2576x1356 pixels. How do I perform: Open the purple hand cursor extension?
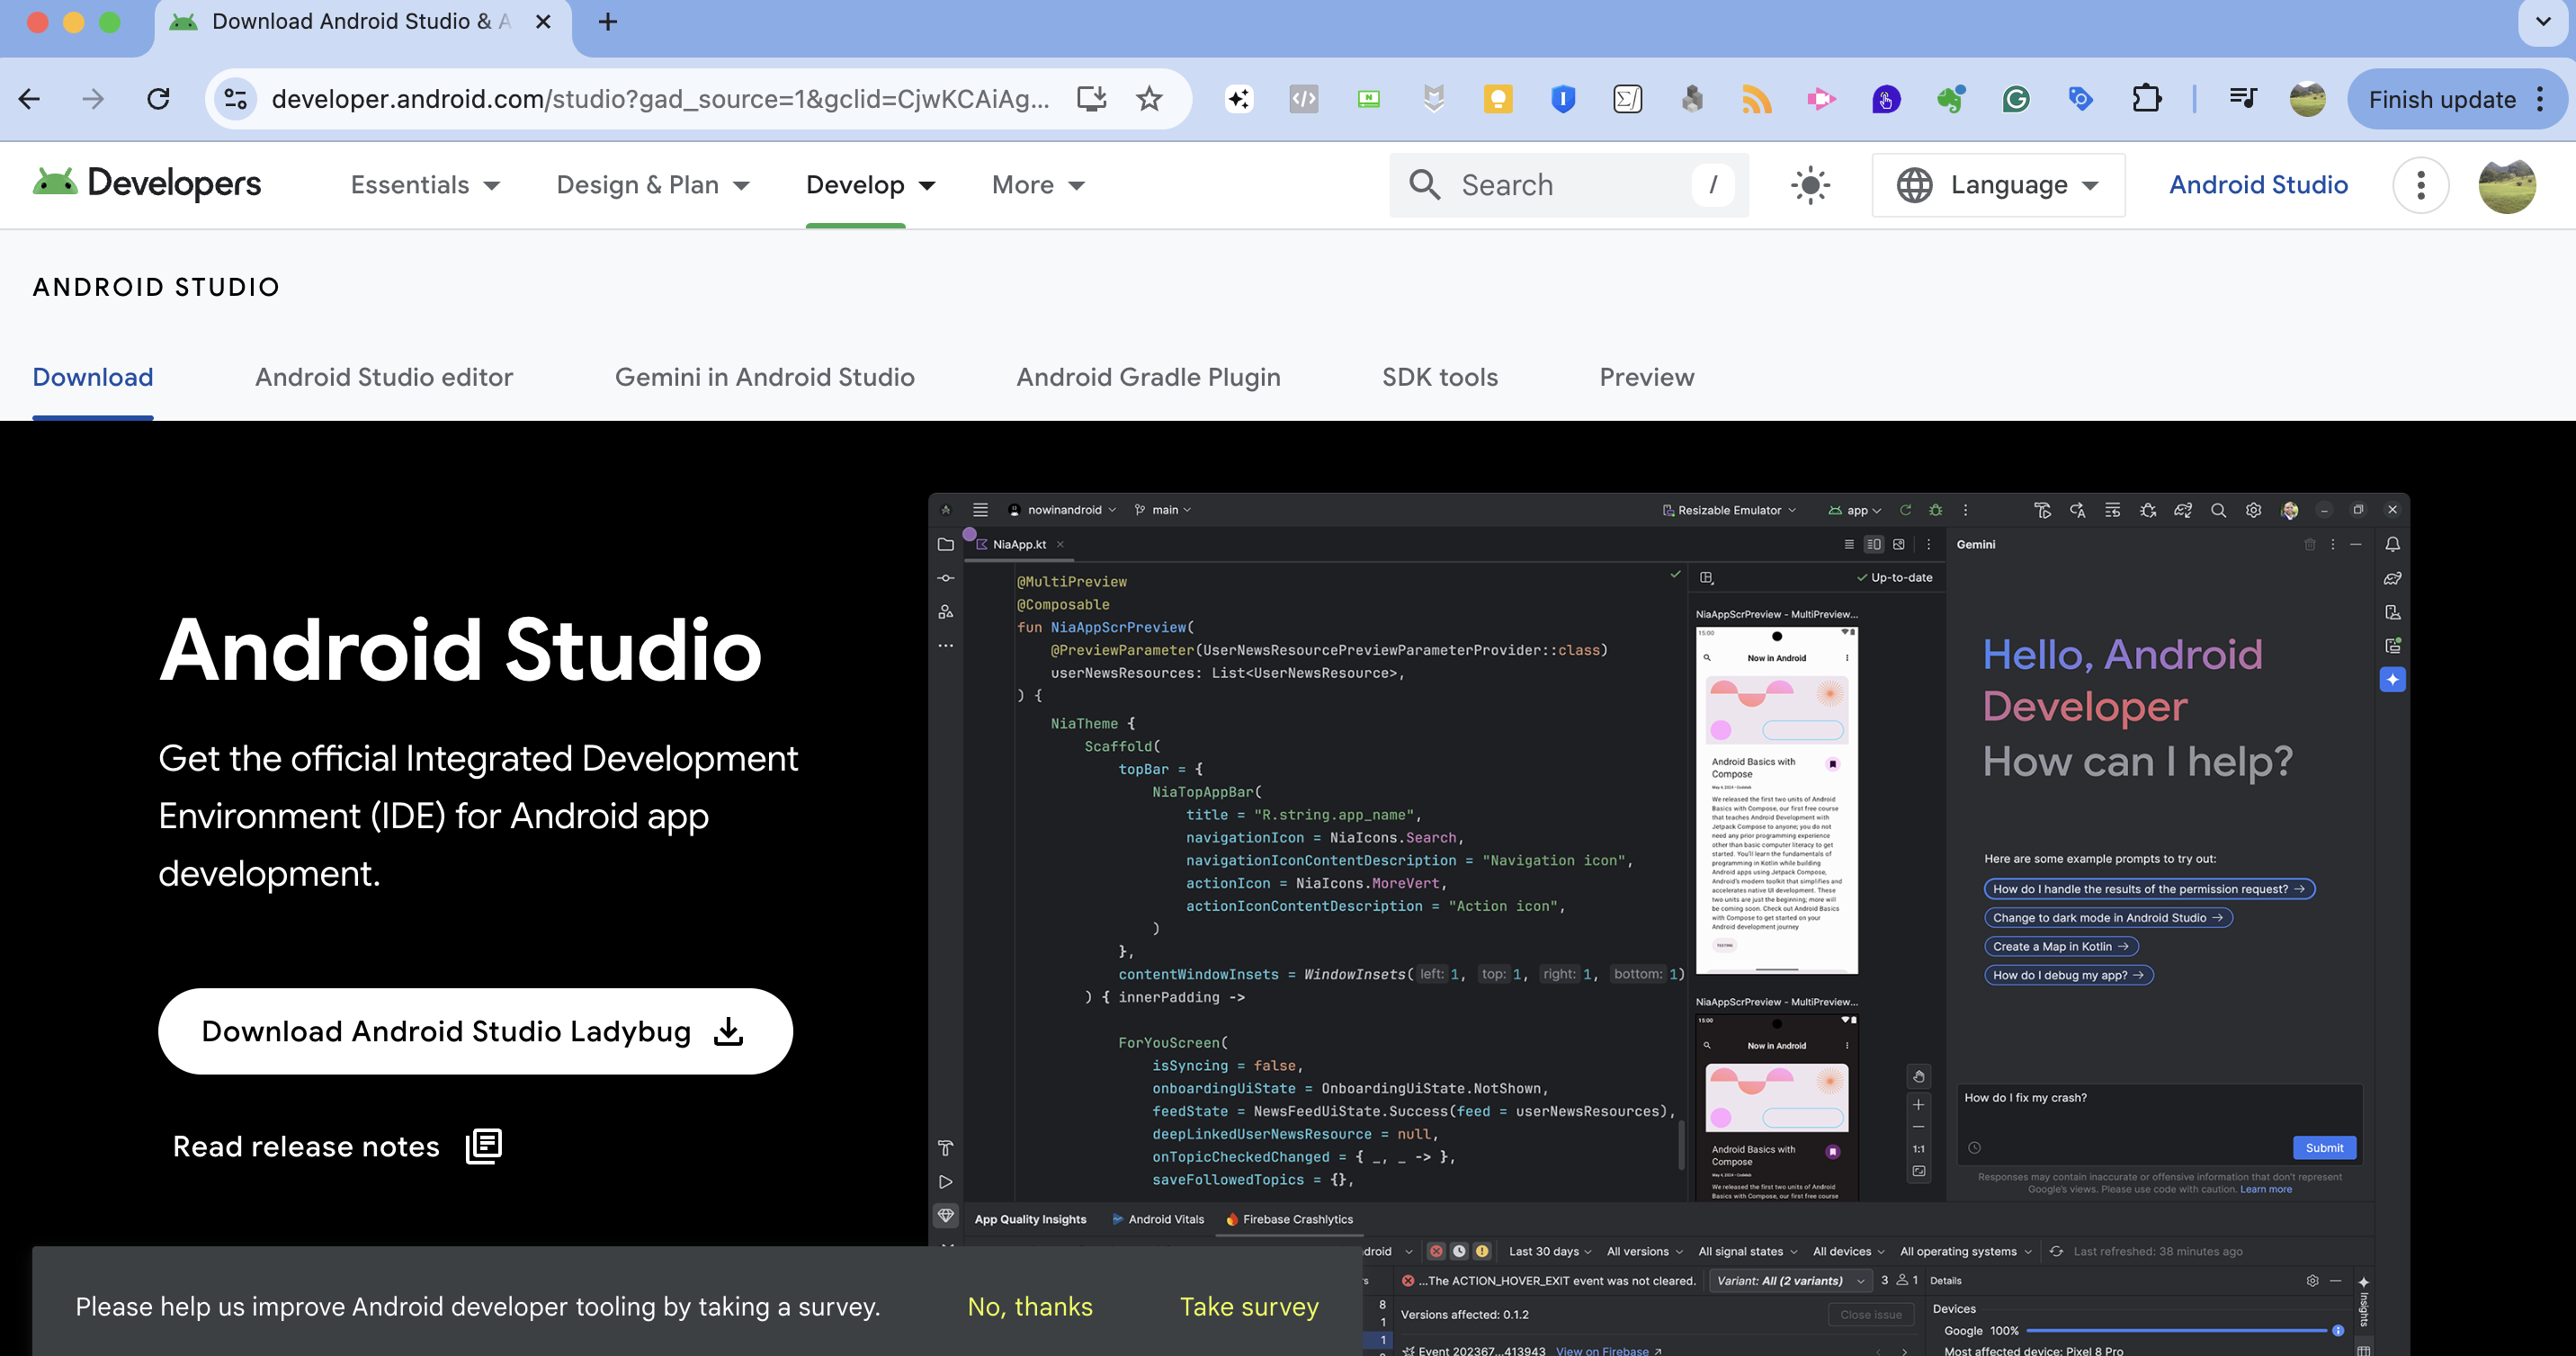pyautogui.click(x=1886, y=99)
